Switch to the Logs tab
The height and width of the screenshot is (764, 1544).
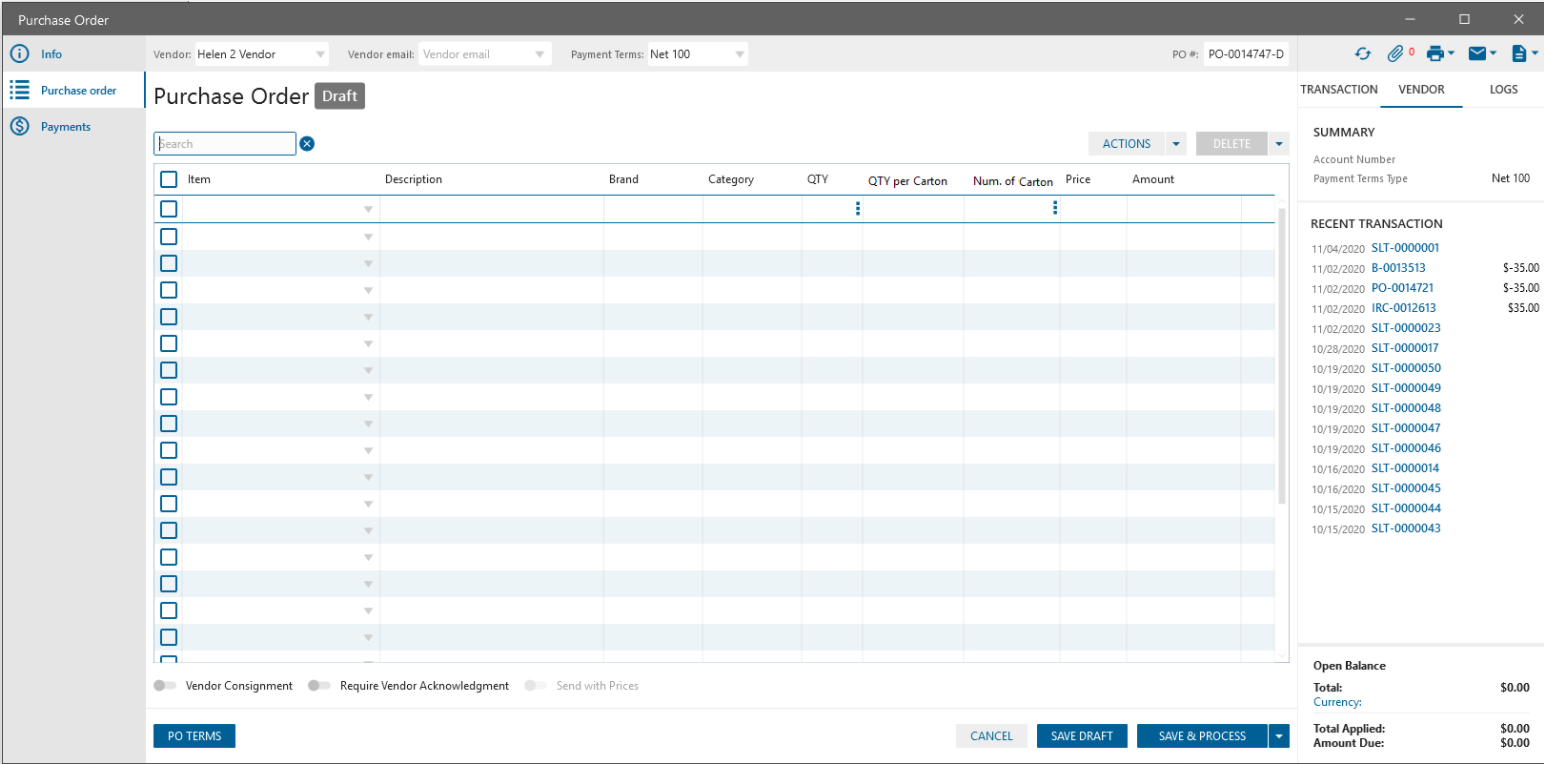(x=1503, y=89)
